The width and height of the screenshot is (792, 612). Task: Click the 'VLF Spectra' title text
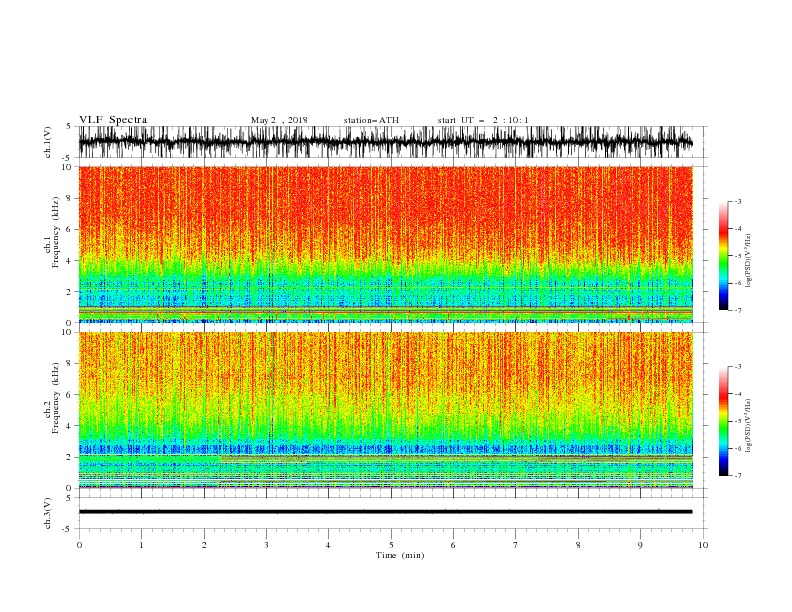pos(113,120)
